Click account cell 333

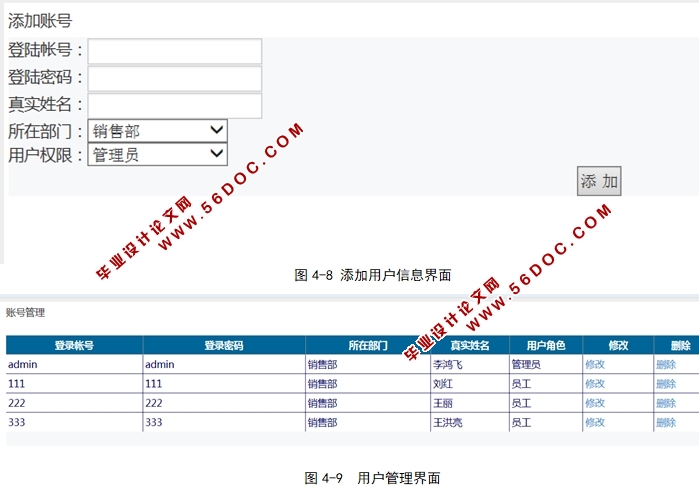point(74,422)
